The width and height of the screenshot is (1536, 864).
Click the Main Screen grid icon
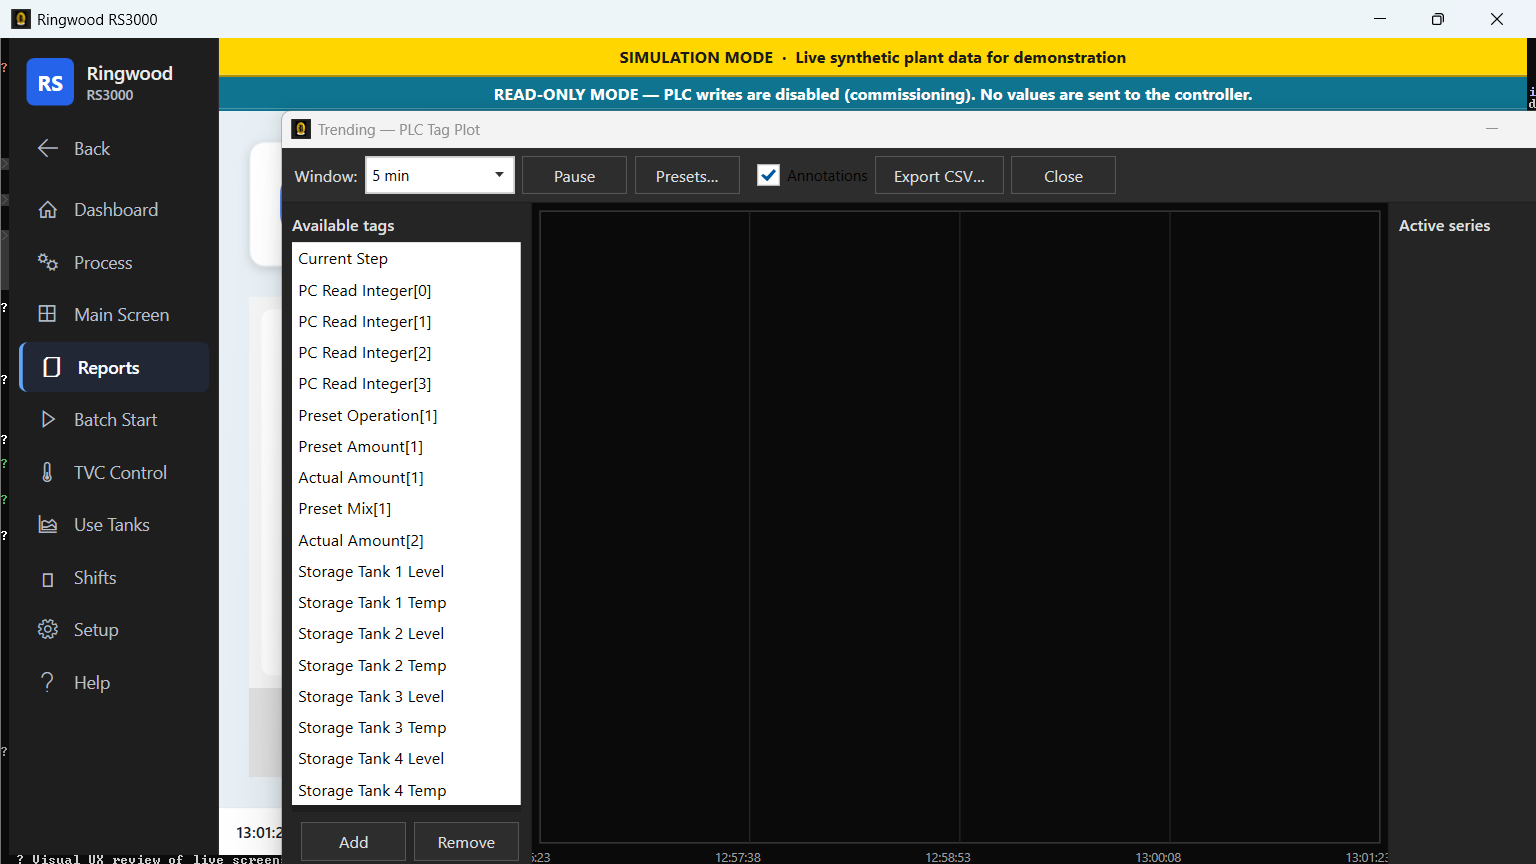point(47,314)
